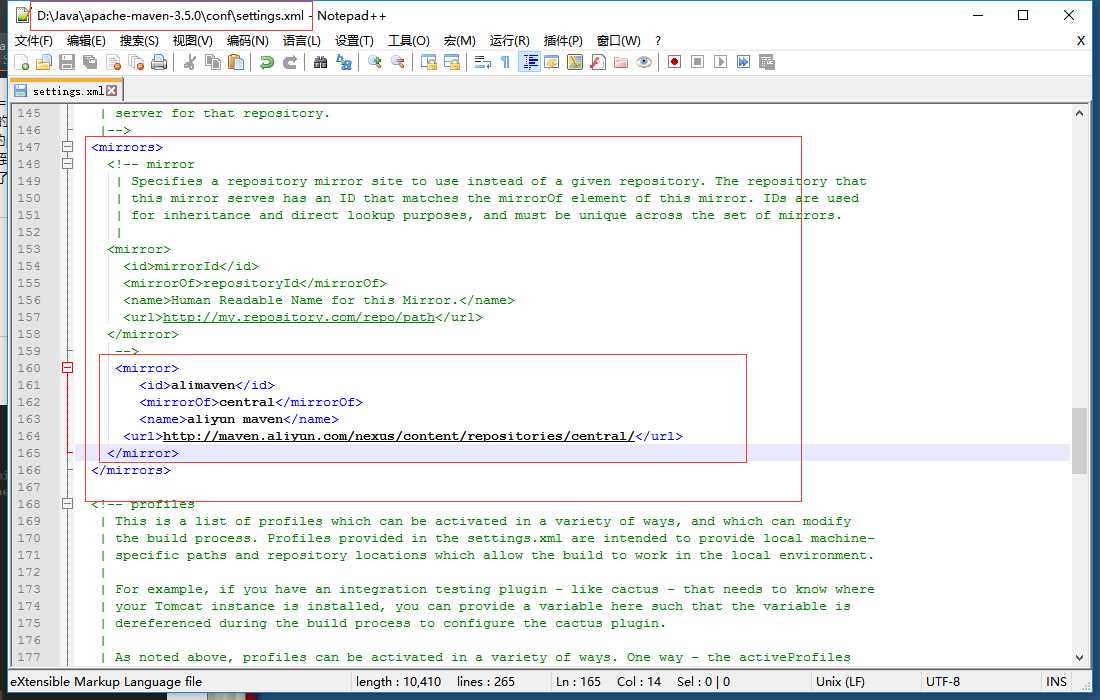This screenshot has height=700, width=1100.
Task: Select the settings.xml tab
Action: [67, 91]
